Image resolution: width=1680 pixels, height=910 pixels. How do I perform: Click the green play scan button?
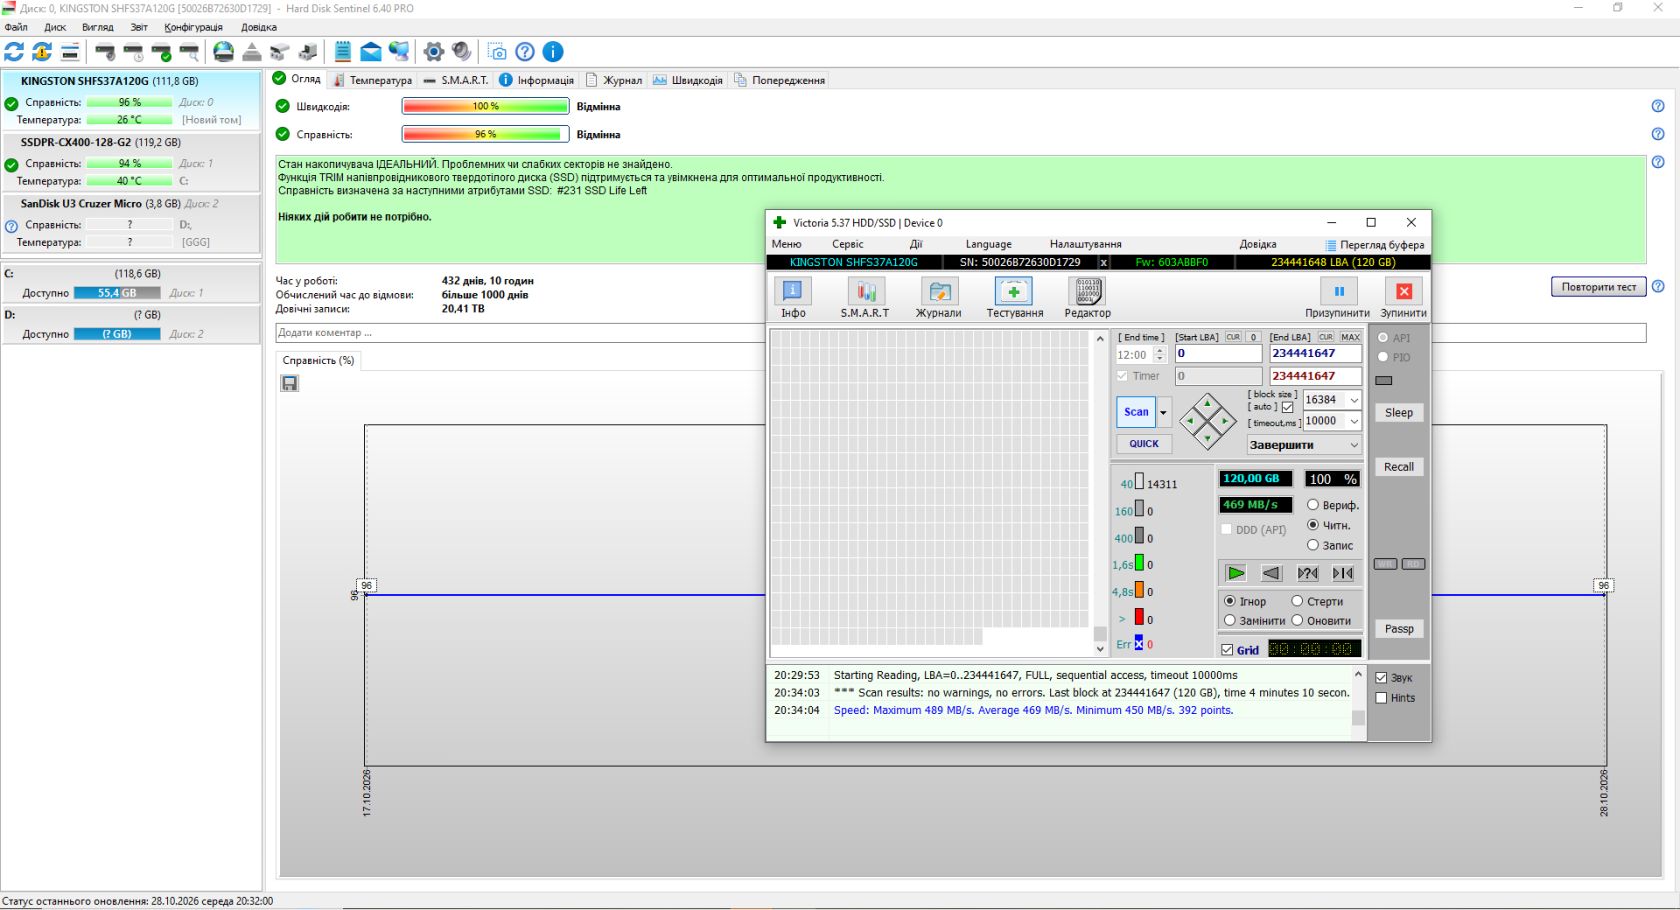tap(1236, 573)
